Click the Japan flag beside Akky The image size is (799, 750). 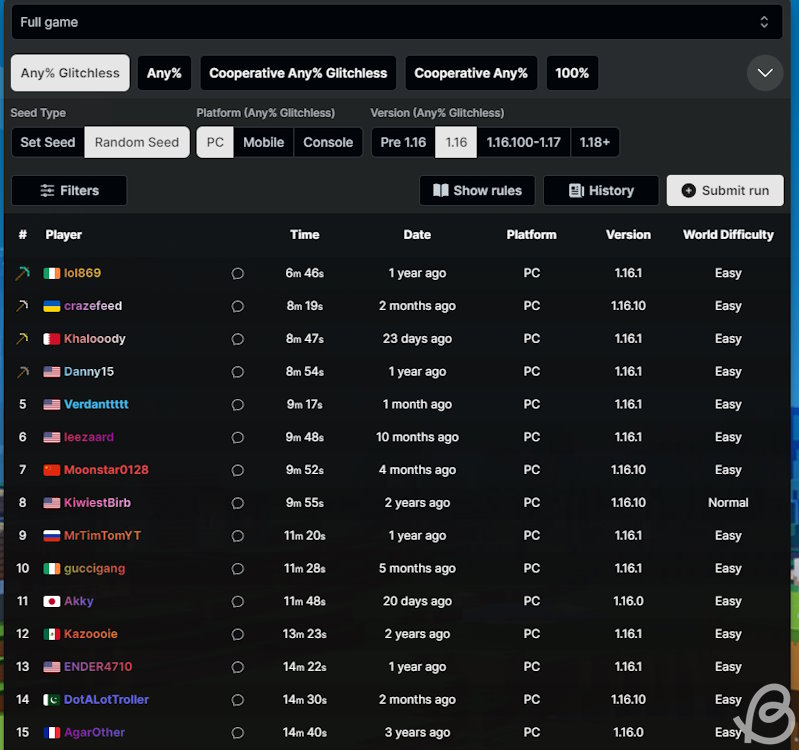[52, 601]
